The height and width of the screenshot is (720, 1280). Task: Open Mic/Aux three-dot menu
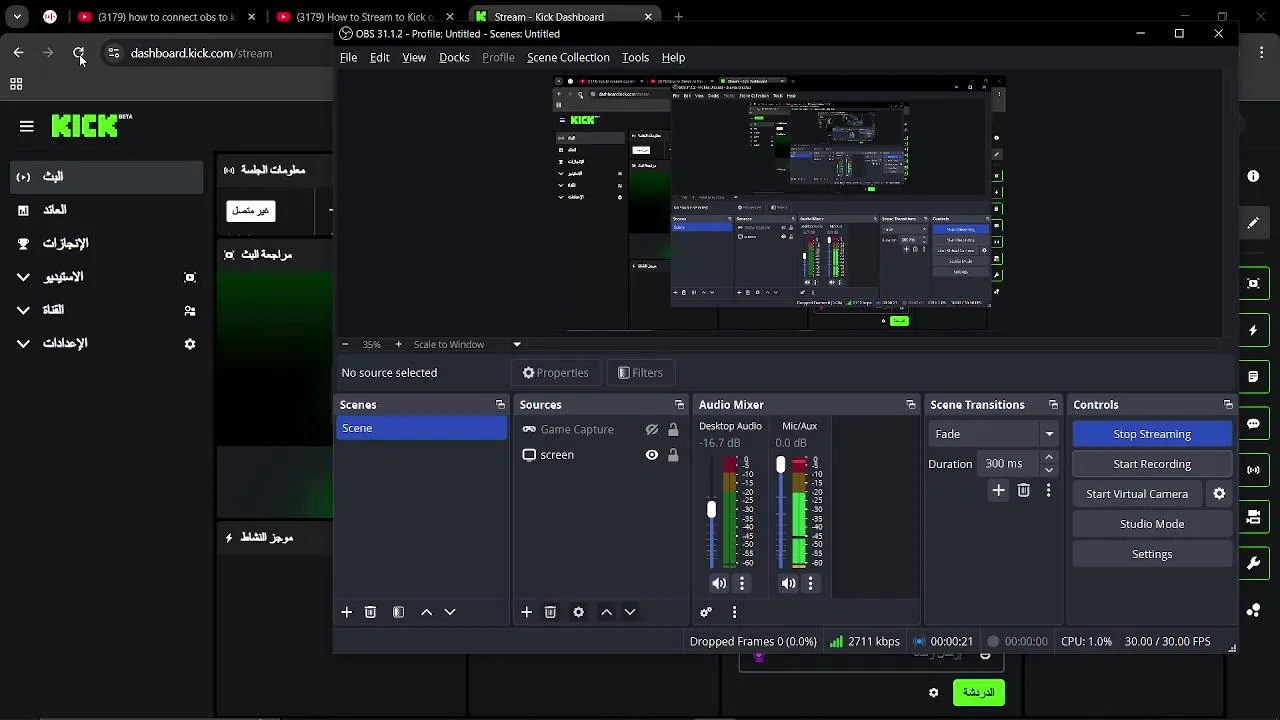click(810, 583)
